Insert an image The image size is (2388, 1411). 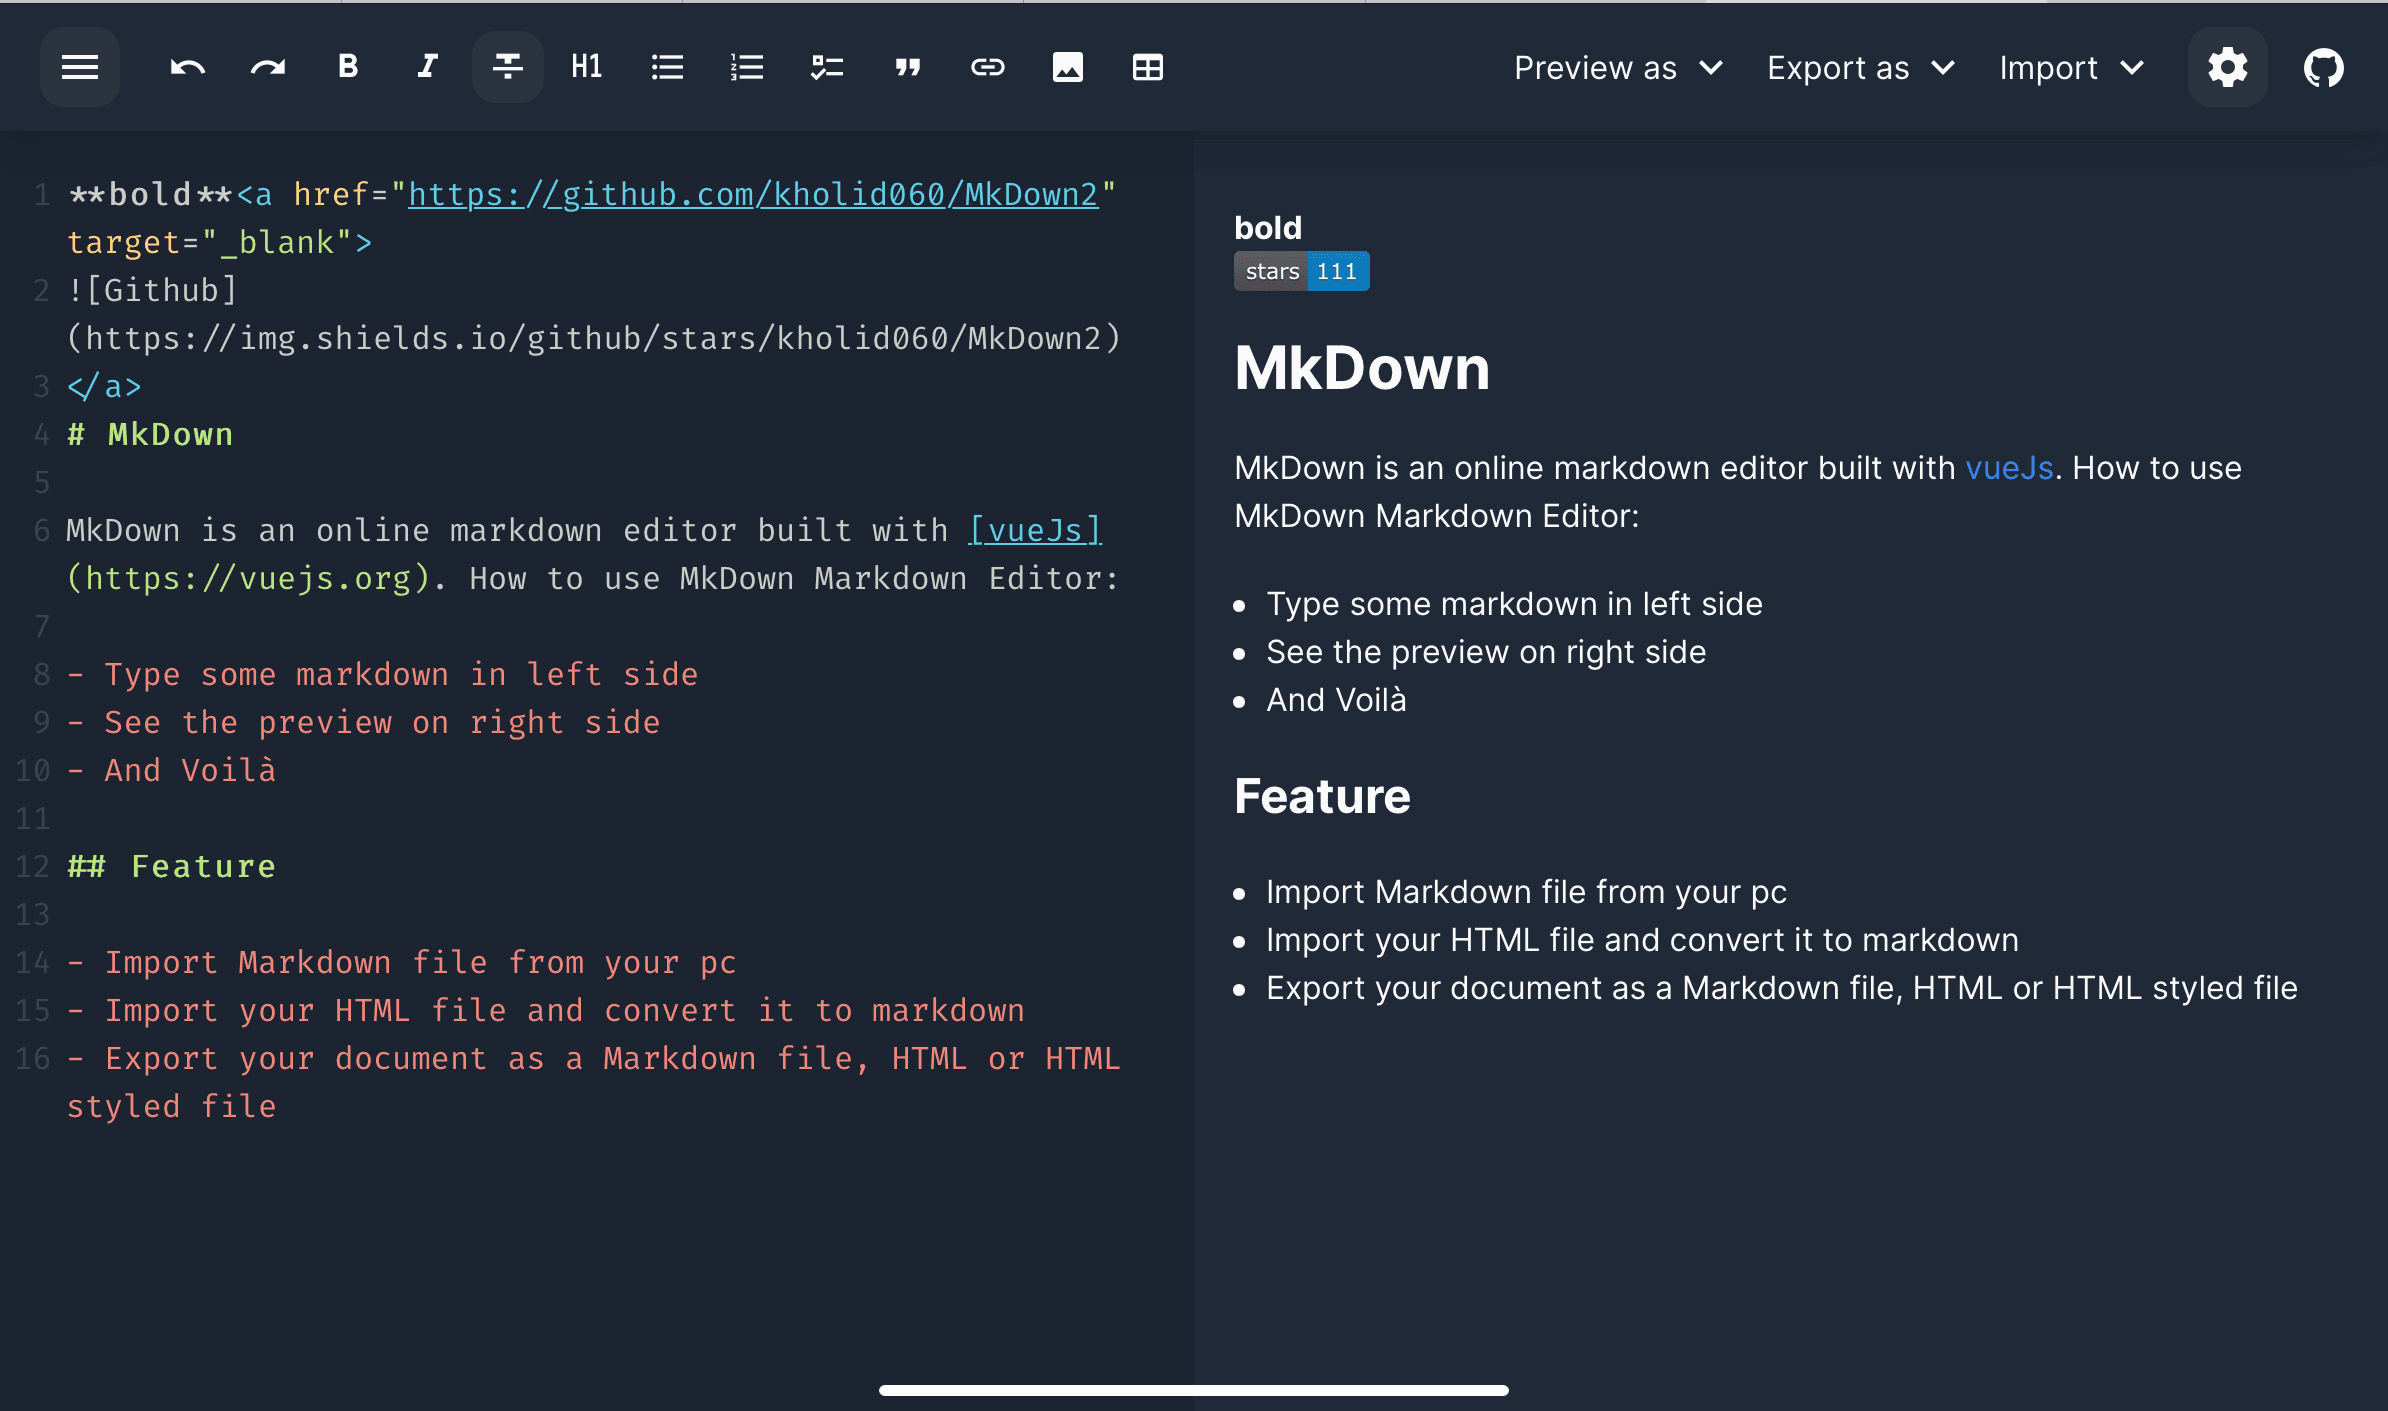[1067, 67]
